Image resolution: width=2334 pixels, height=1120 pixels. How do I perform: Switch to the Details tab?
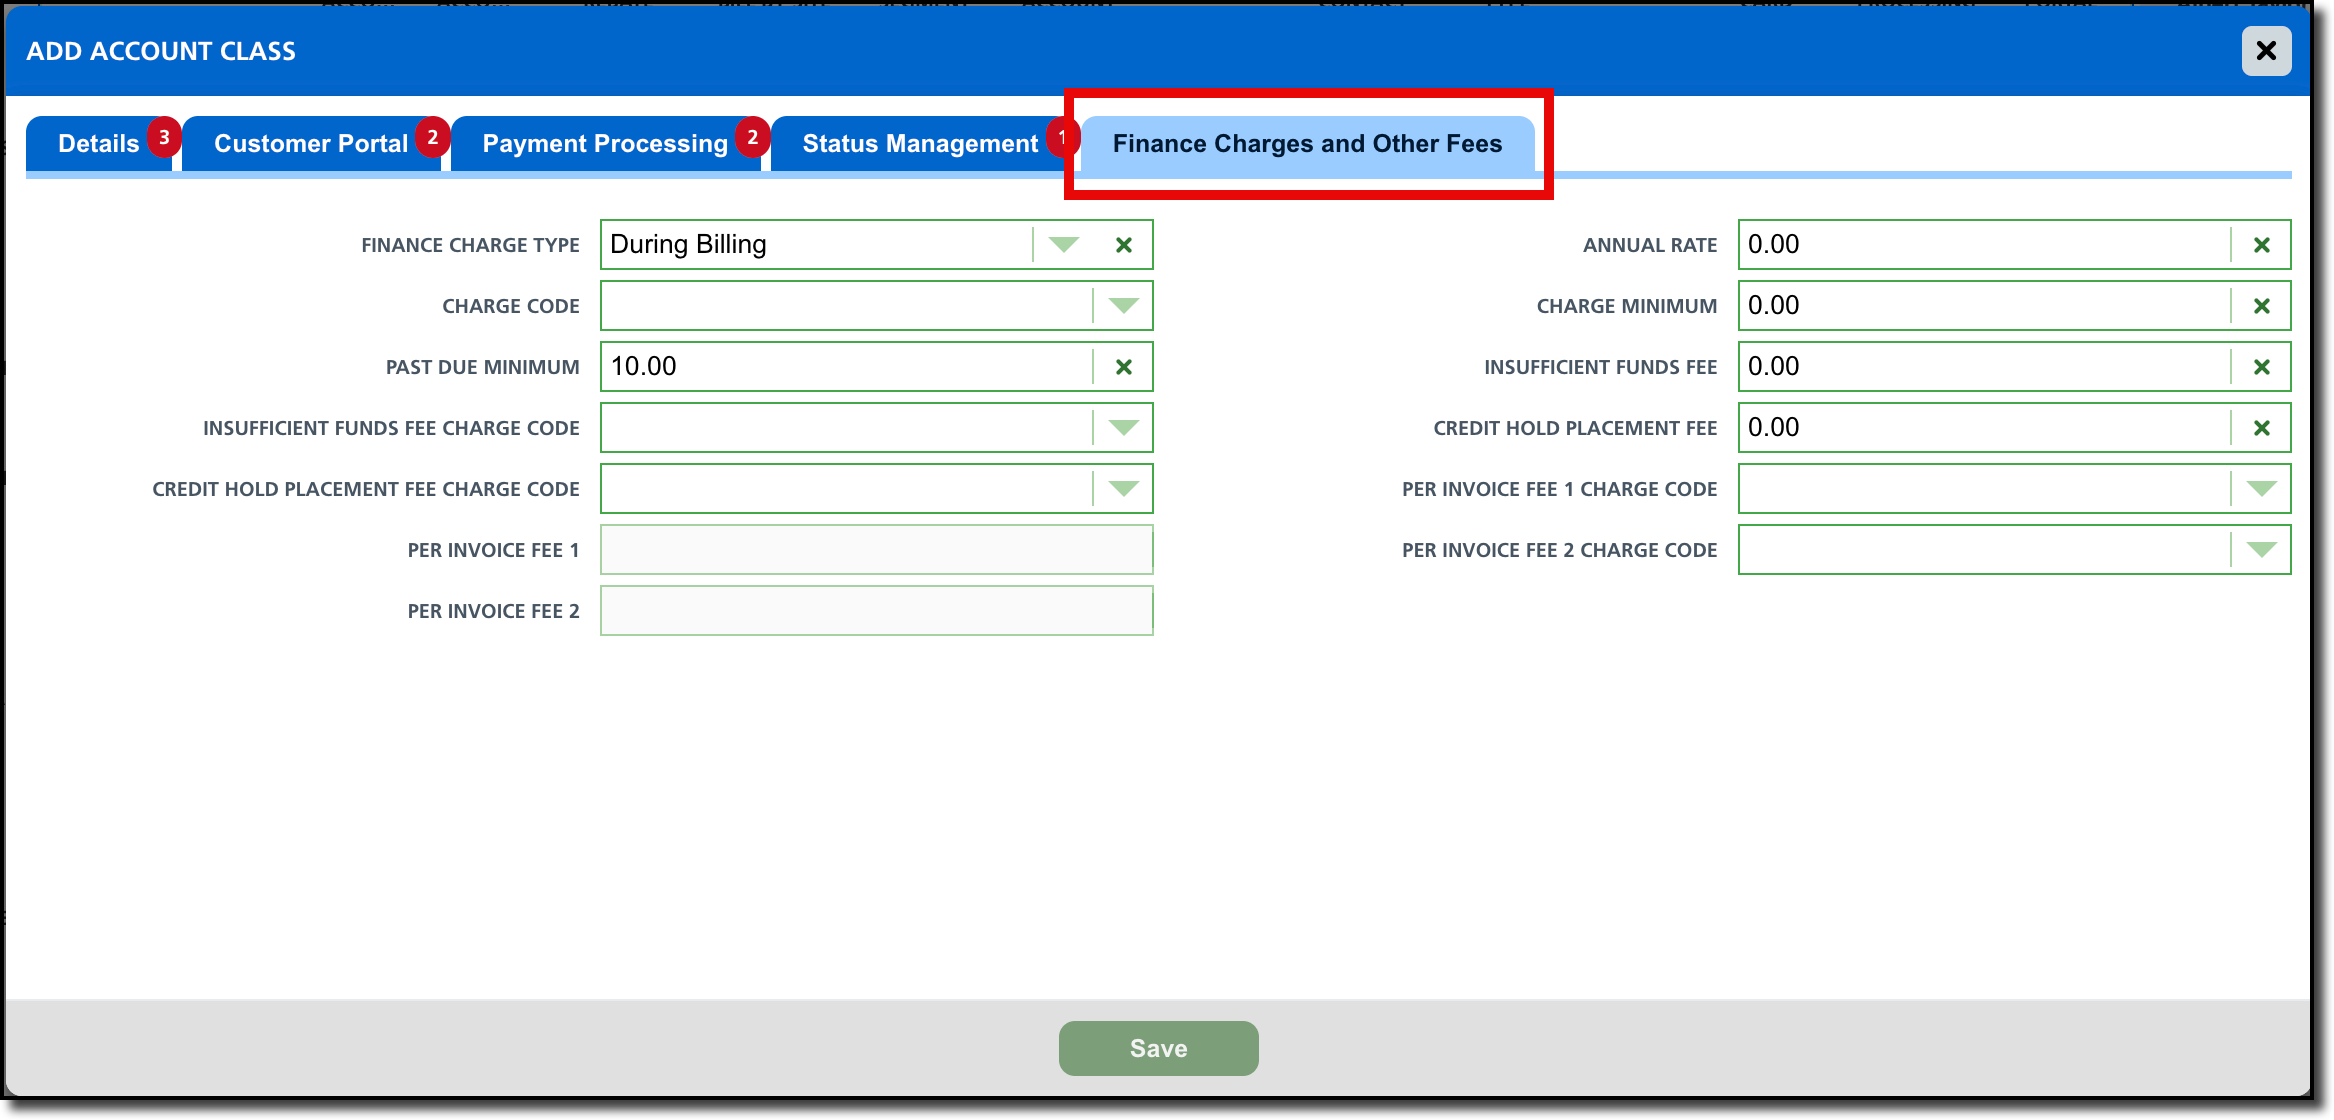[98, 144]
